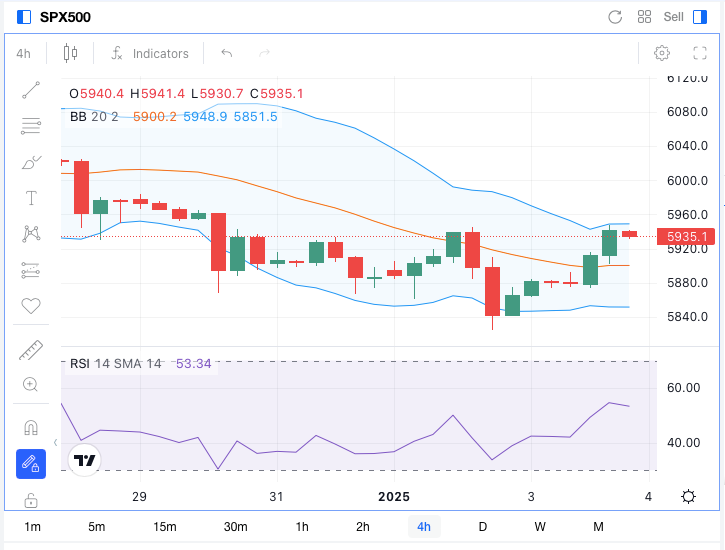Image resolution: width=725 pixels, height=550 pixels.
Task: Open the candlestick chart type dropdown
Action: (x=69, y=53)
